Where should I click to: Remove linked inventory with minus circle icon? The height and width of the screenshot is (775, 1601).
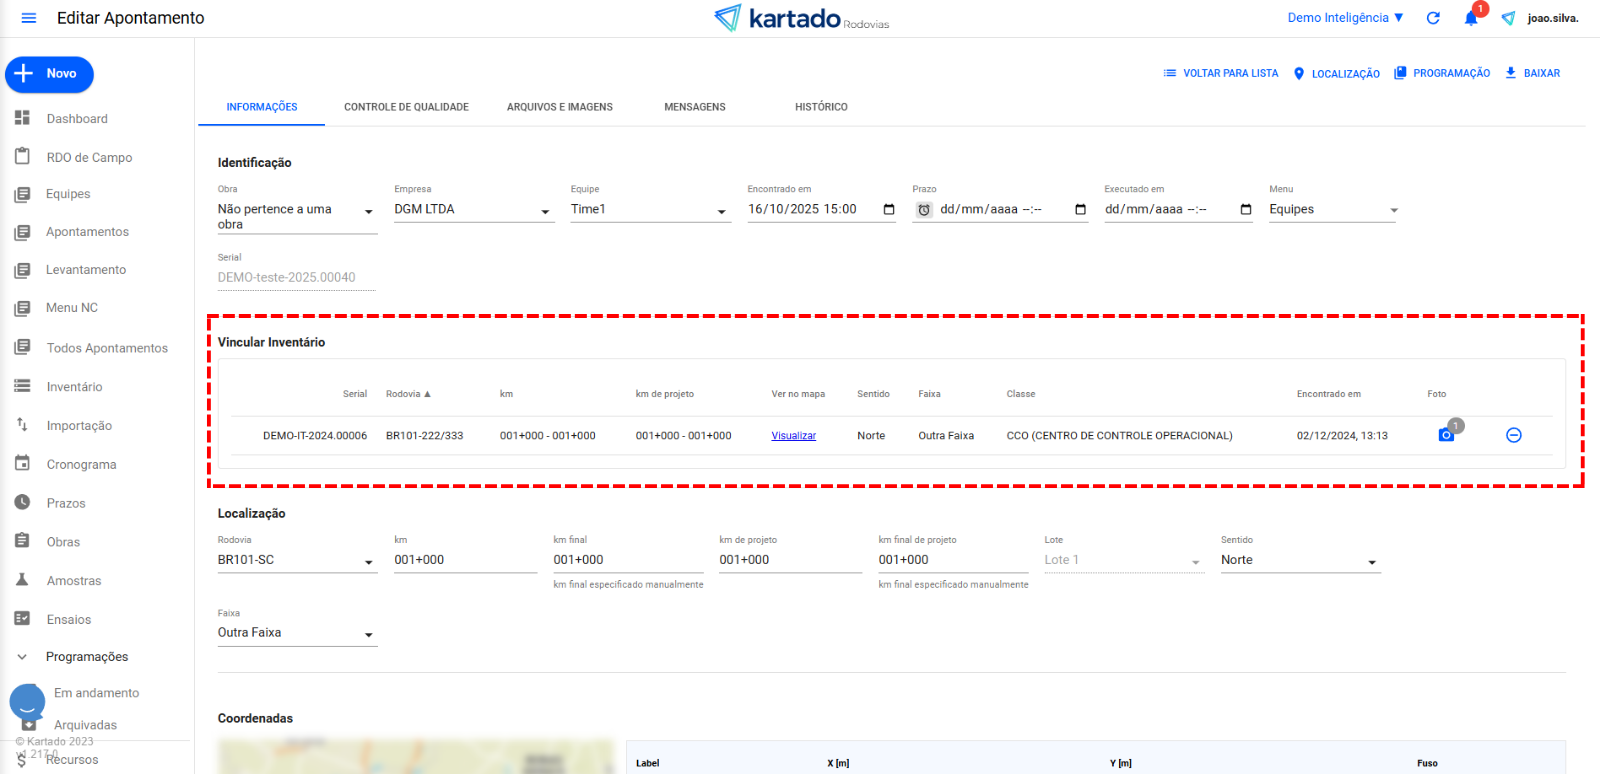click(1514, 435)
